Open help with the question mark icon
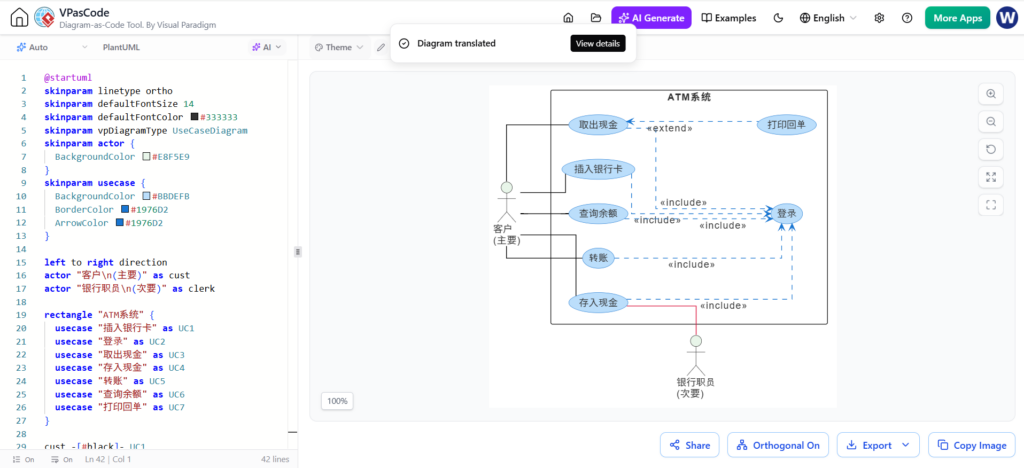This screenshot has width=1024, height=468. click(907, 18)
